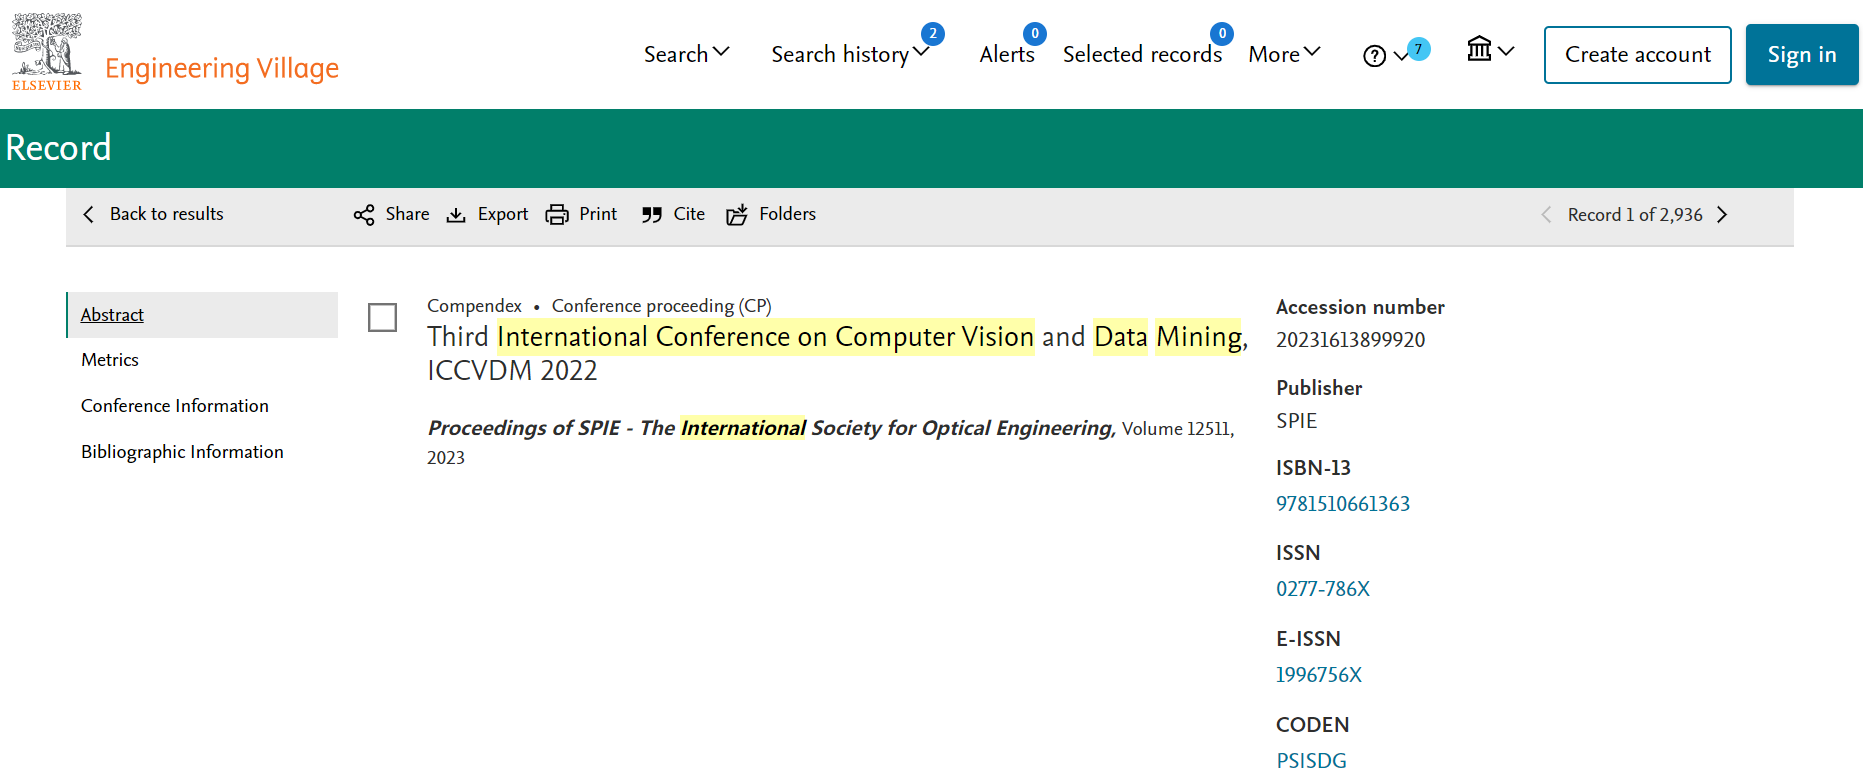
Task: Expand the institution menu chevron
Action: coord(1506,51)
